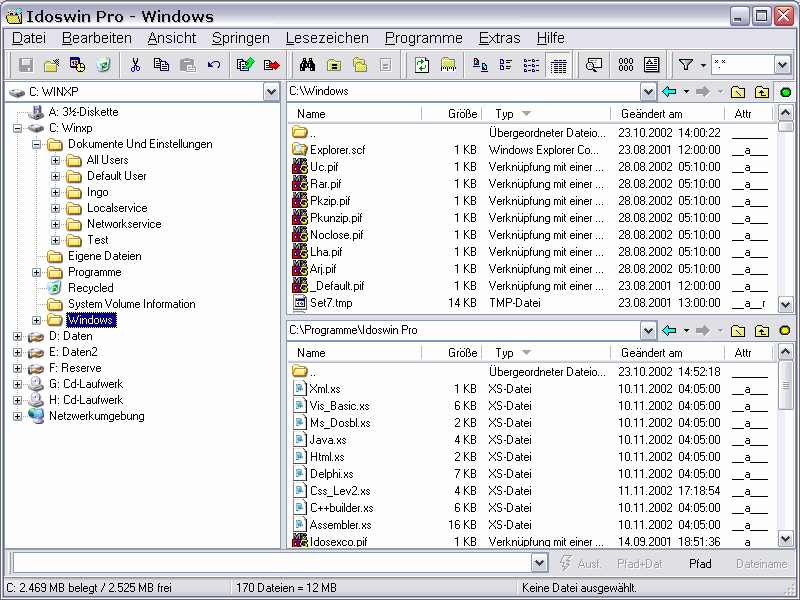This screenshot has width=800, height=600.
Task: Toggle the Details view mode button
Action: coord(558,65)
